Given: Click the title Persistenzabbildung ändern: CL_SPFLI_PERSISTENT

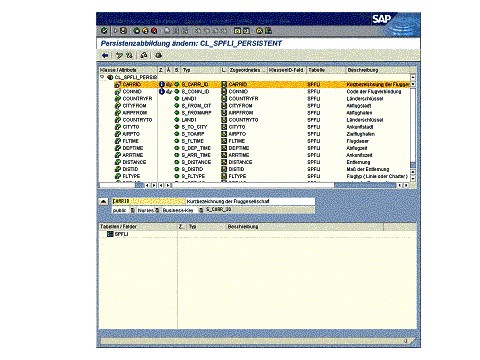Looking at the screenshot, I should click(x=191, y=43).
